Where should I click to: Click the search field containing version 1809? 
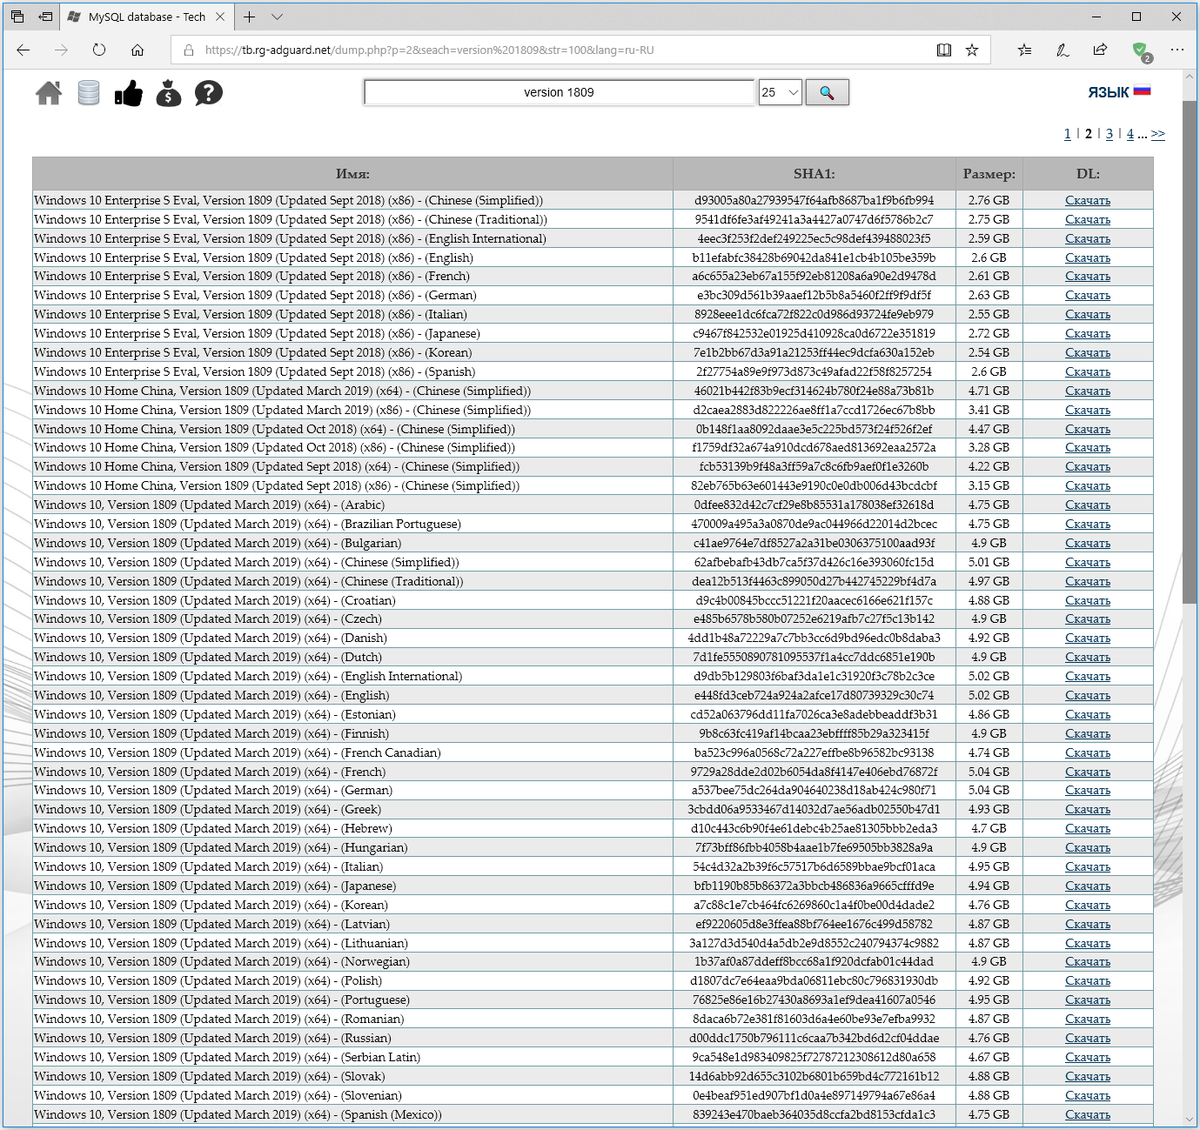click(559, 92)
